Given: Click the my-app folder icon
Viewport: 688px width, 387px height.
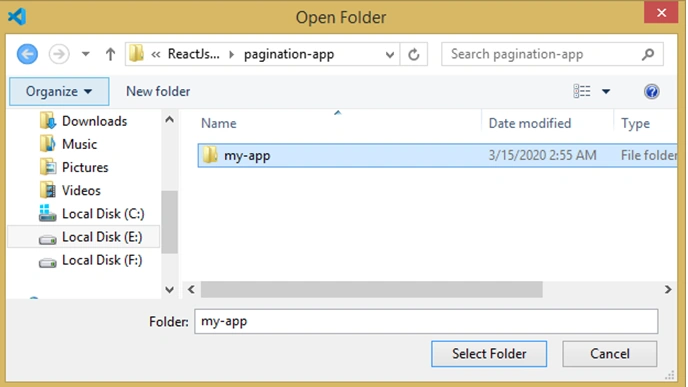Looking at the screenshot, I should point(210,155).
